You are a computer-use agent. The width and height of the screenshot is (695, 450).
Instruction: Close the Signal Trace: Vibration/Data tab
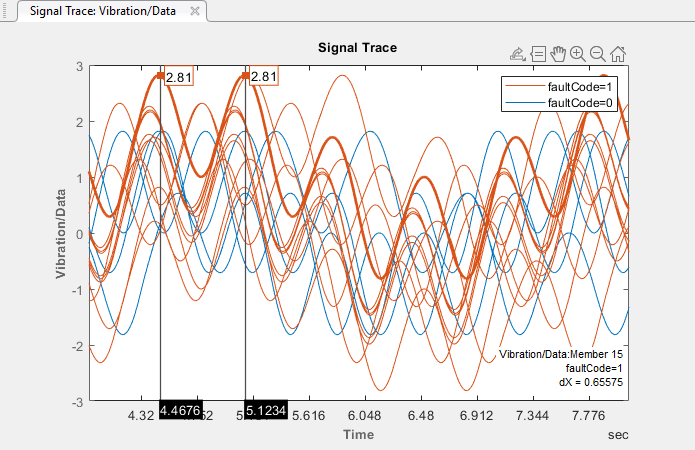click(195, 11)
